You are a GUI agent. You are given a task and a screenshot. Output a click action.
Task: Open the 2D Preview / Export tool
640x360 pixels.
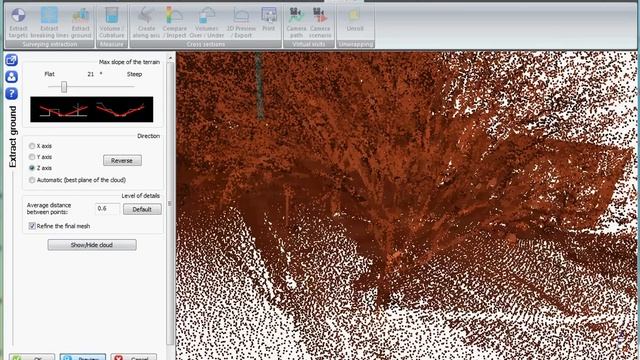tap(241, 23)
